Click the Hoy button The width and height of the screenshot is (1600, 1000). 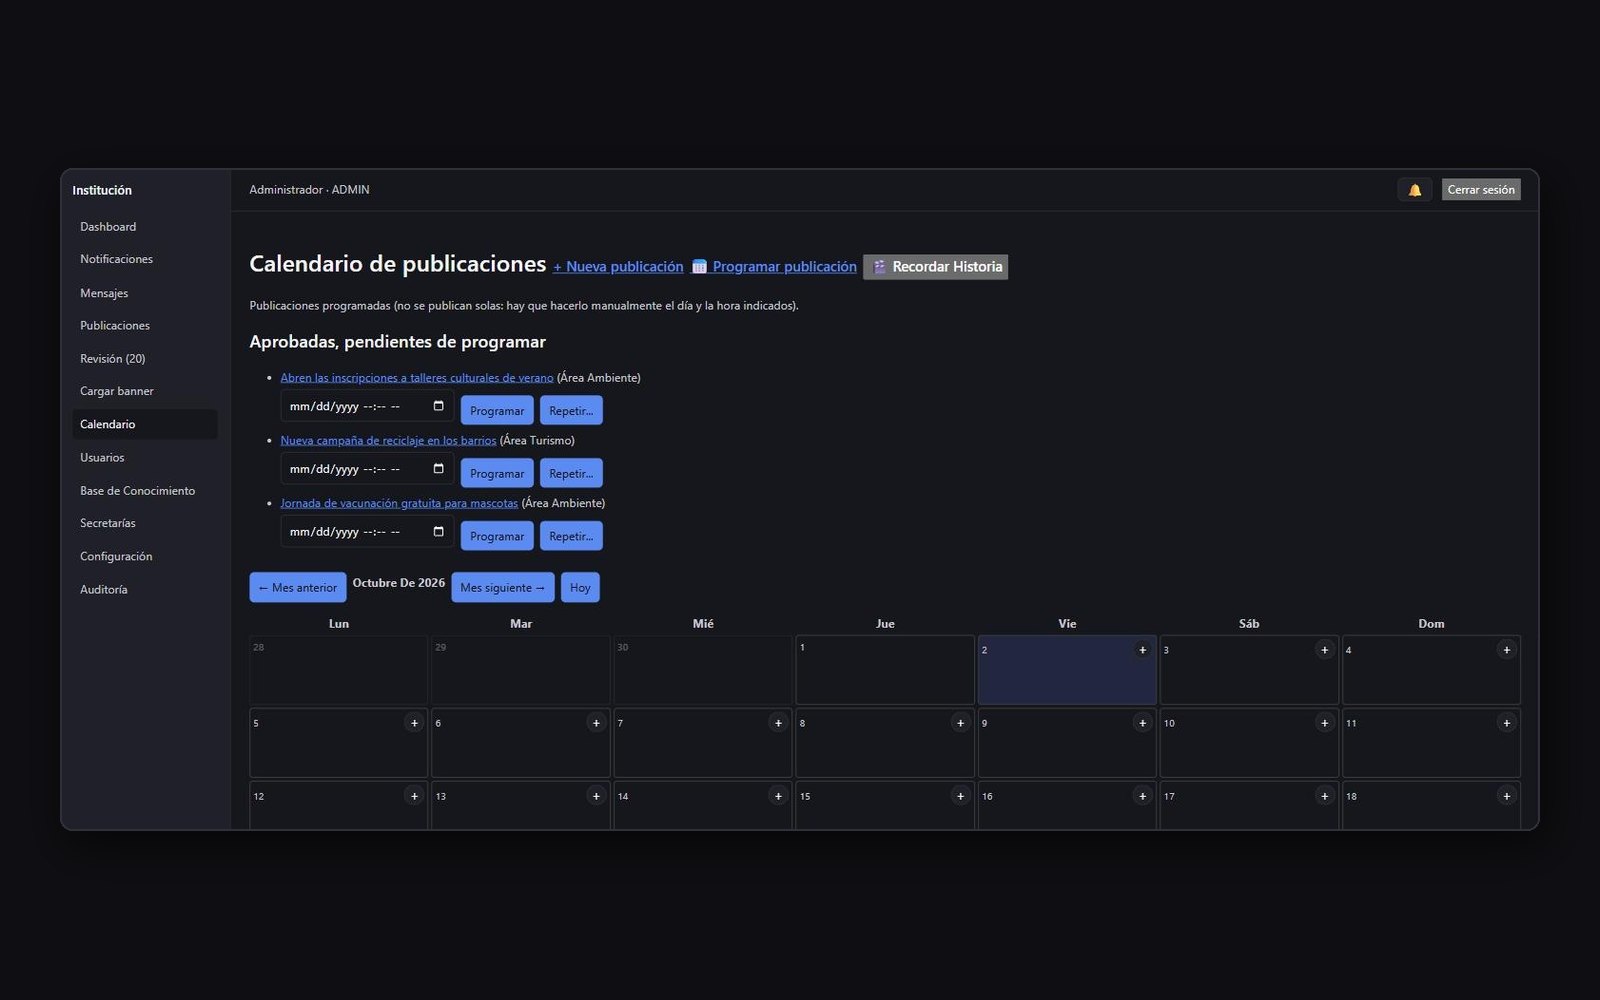coord(580,587)
